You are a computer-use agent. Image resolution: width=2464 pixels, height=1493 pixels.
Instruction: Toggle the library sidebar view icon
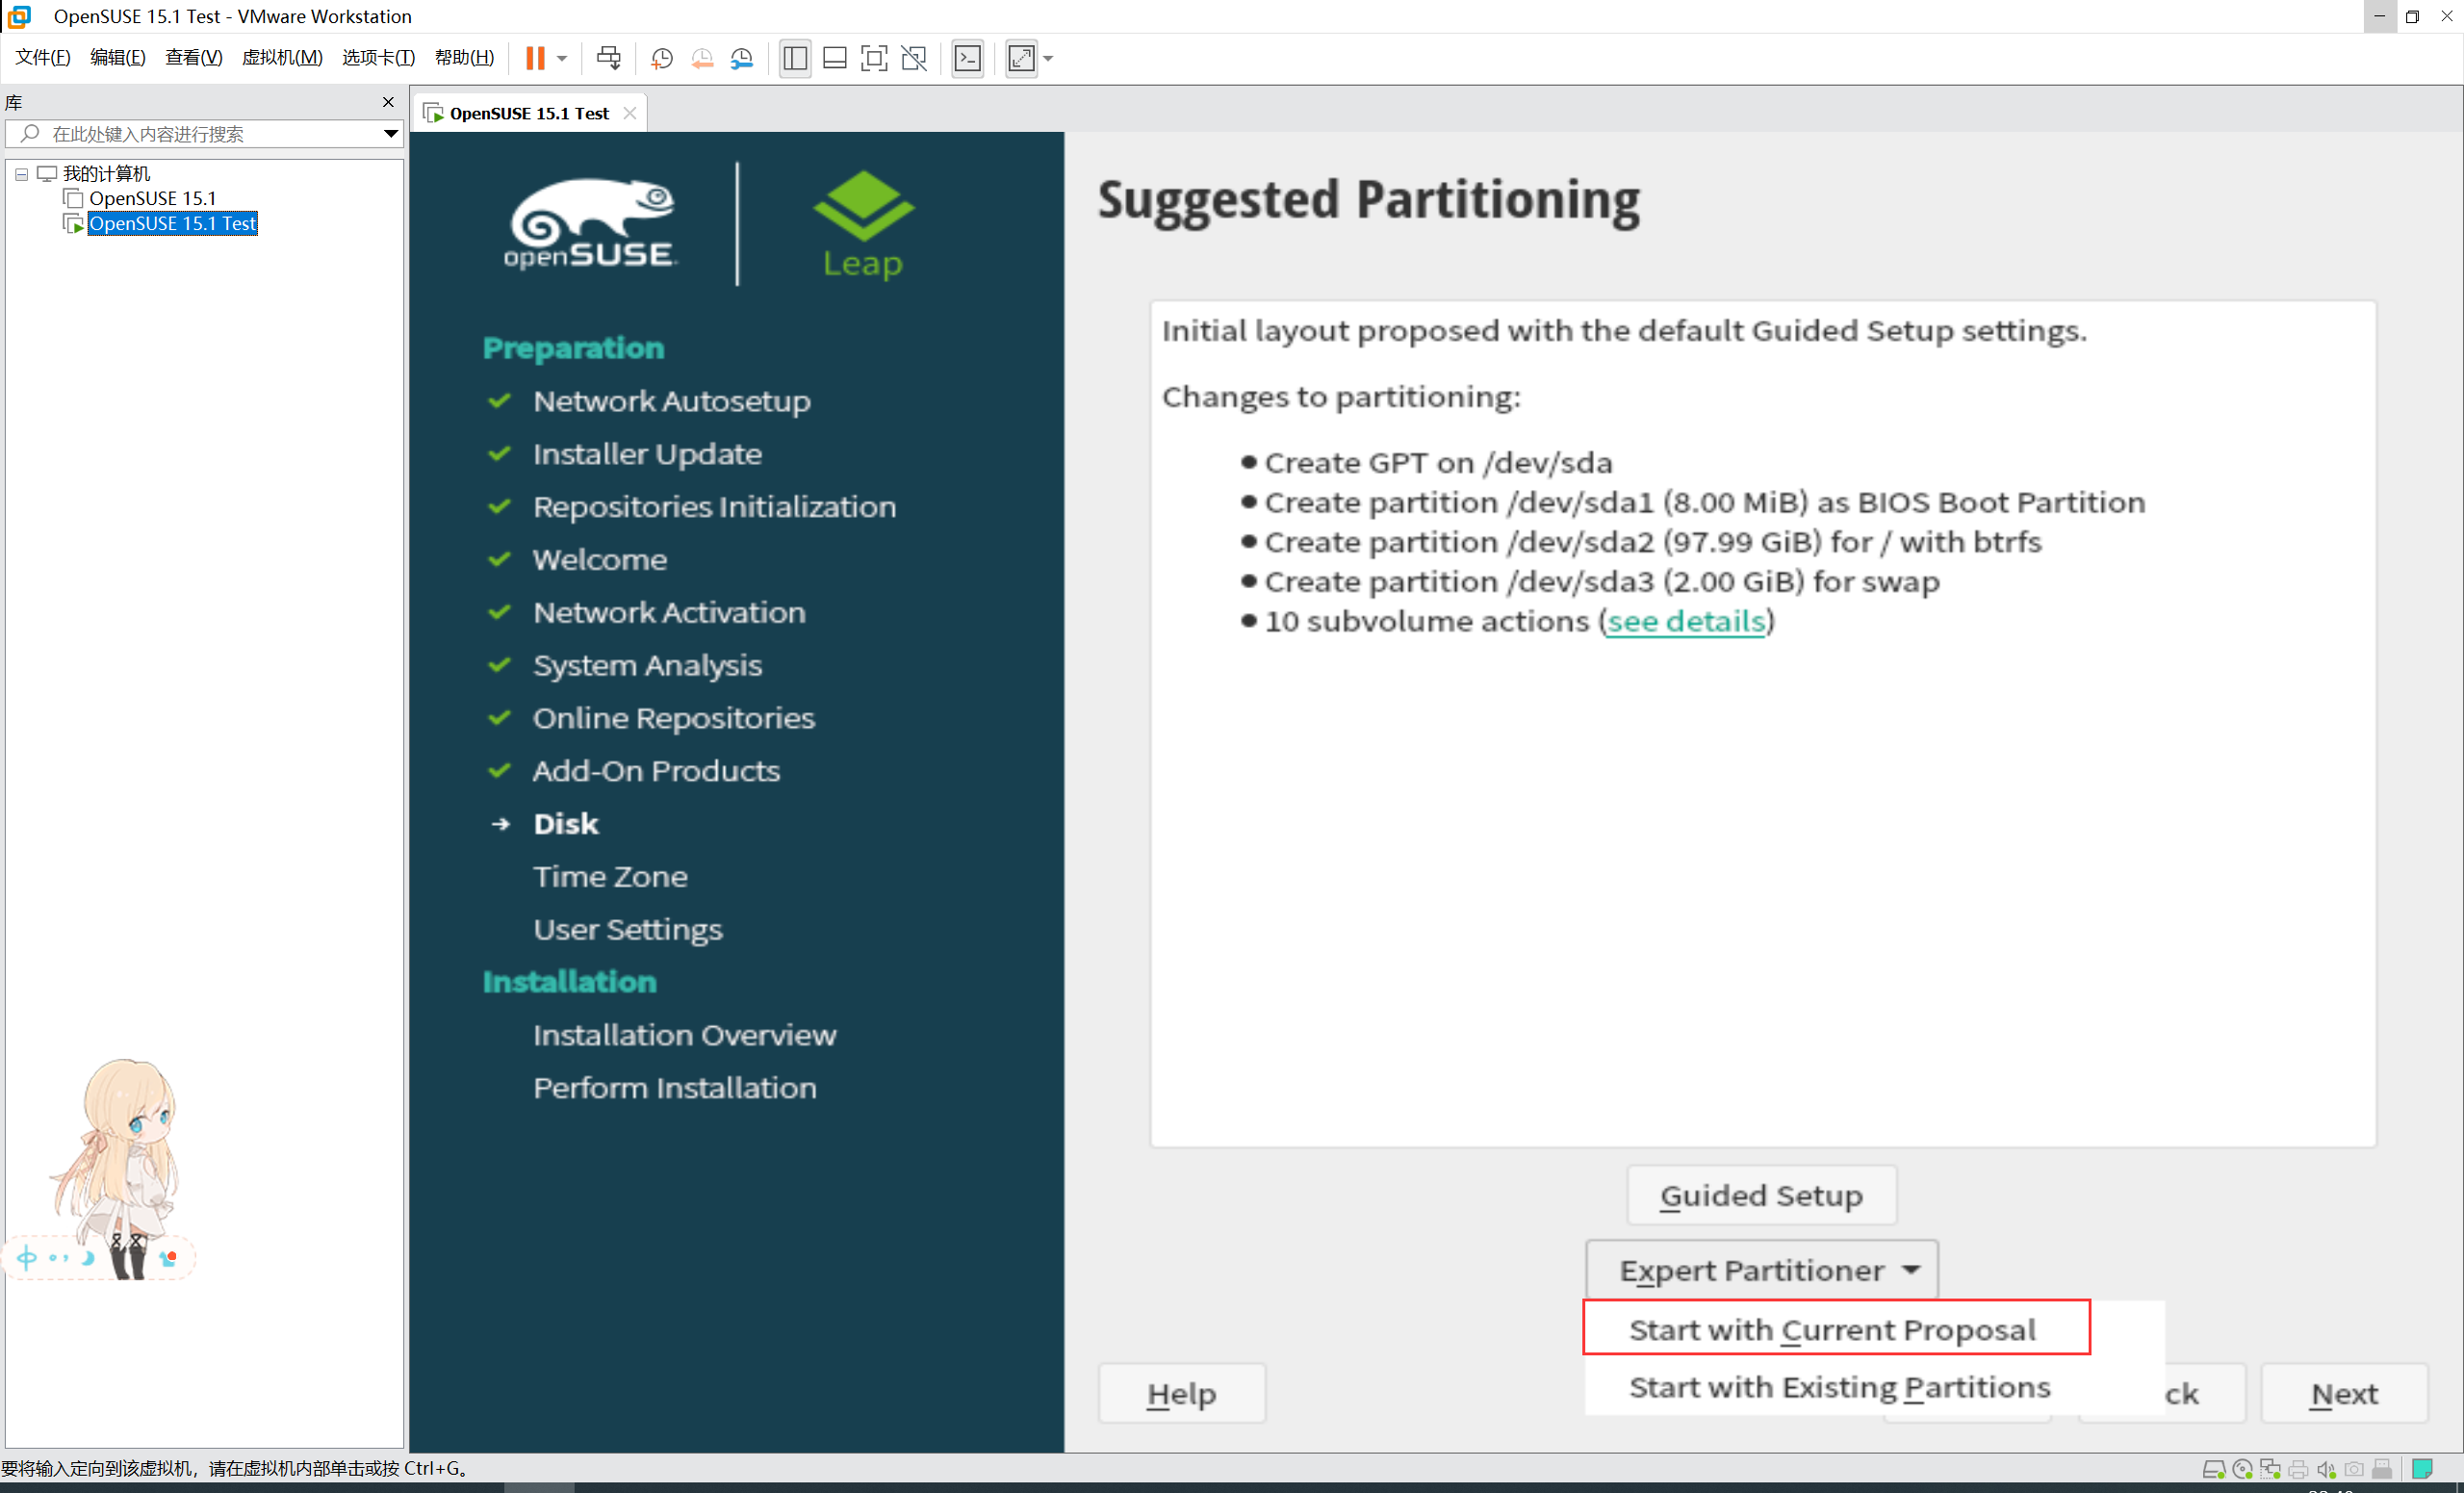click(795, 58)
